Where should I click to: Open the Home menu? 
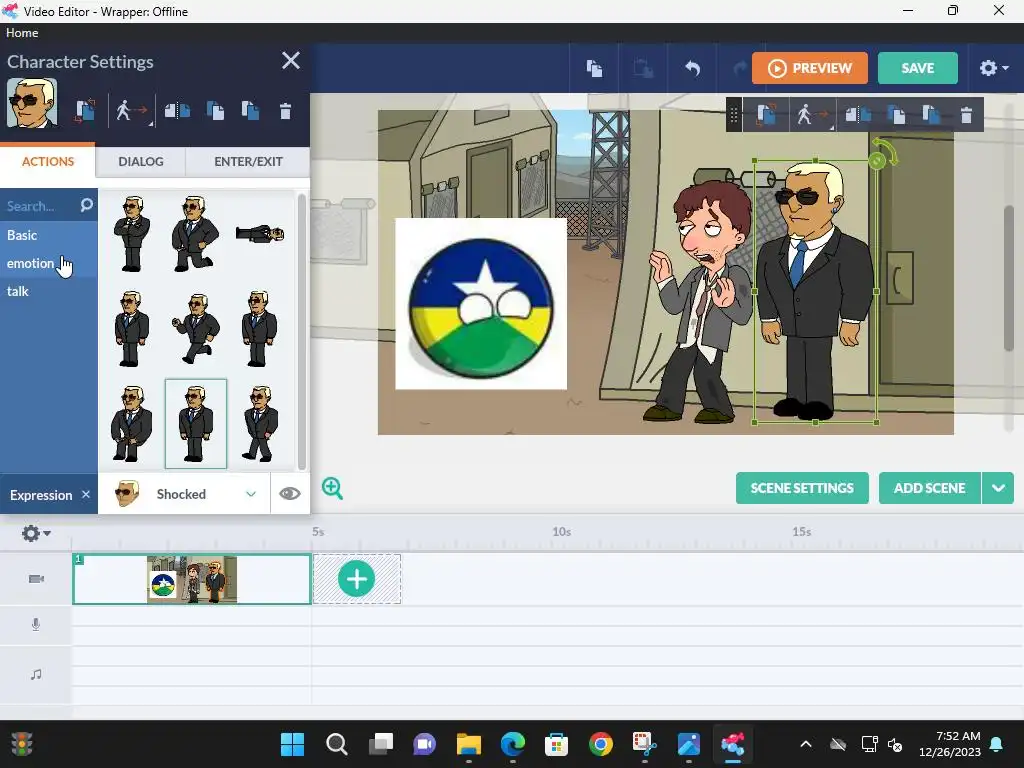pos(22,33)
